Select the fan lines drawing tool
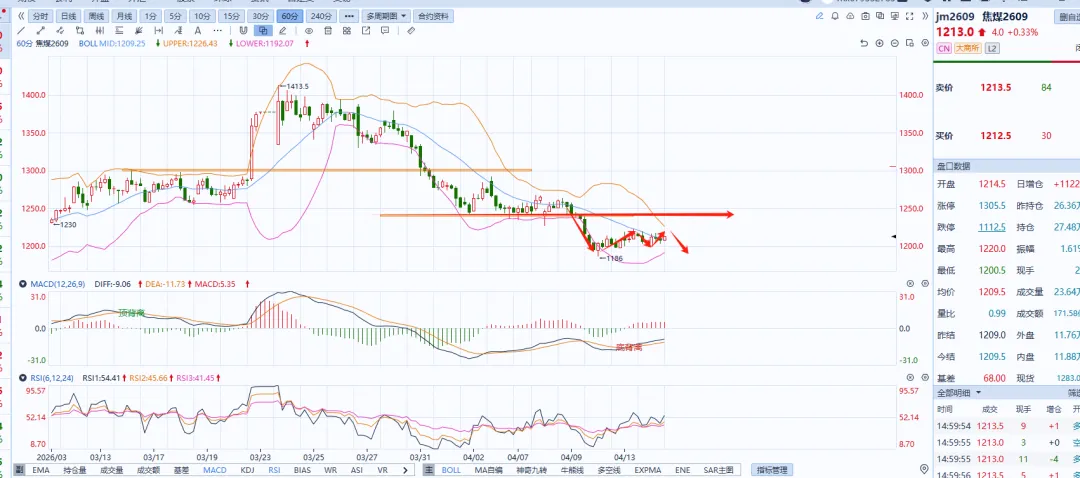The width and height of the screenshot is (1080, 478). click(138, 30)
